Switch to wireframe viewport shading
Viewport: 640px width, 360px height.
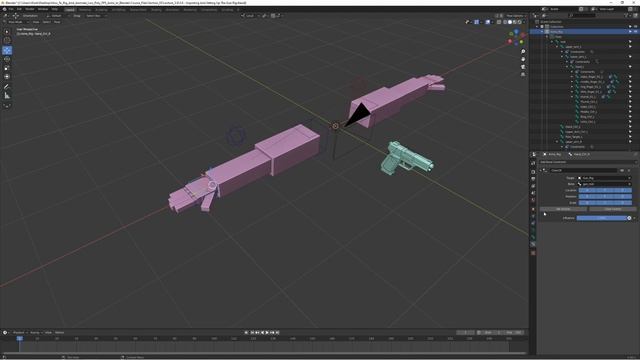(505, 22)
